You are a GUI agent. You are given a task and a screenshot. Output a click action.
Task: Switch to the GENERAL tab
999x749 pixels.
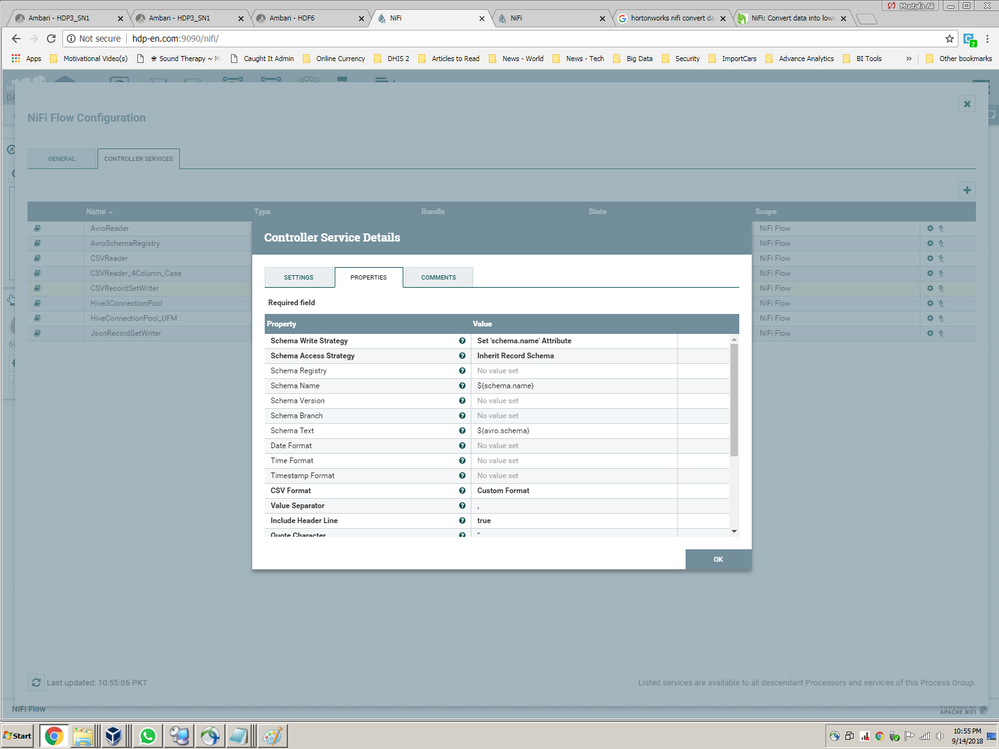tap(62, 158)
